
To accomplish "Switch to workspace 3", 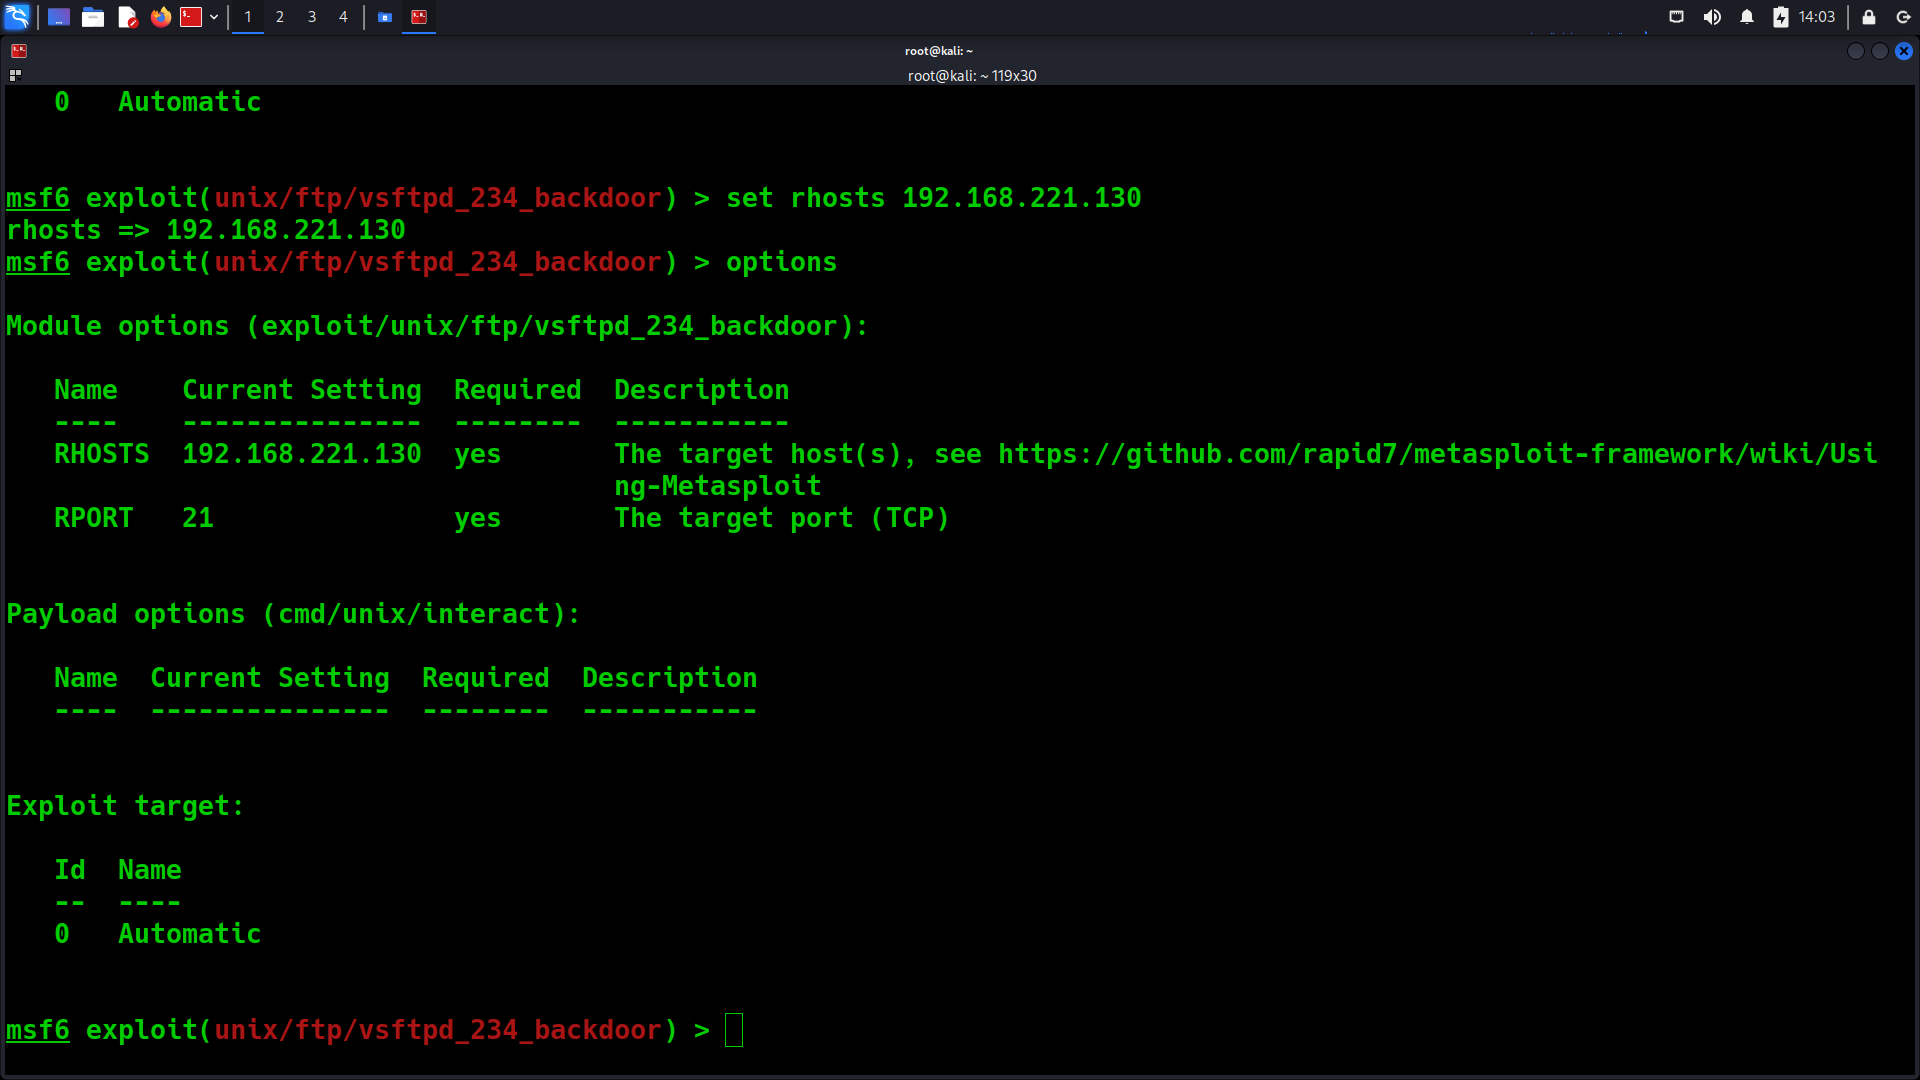I will point(312,17).
